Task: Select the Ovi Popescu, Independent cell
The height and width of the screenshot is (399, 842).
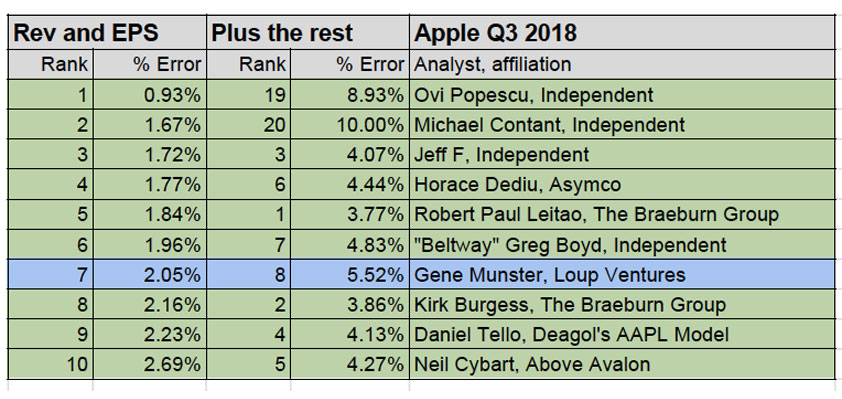Action: 623,95
